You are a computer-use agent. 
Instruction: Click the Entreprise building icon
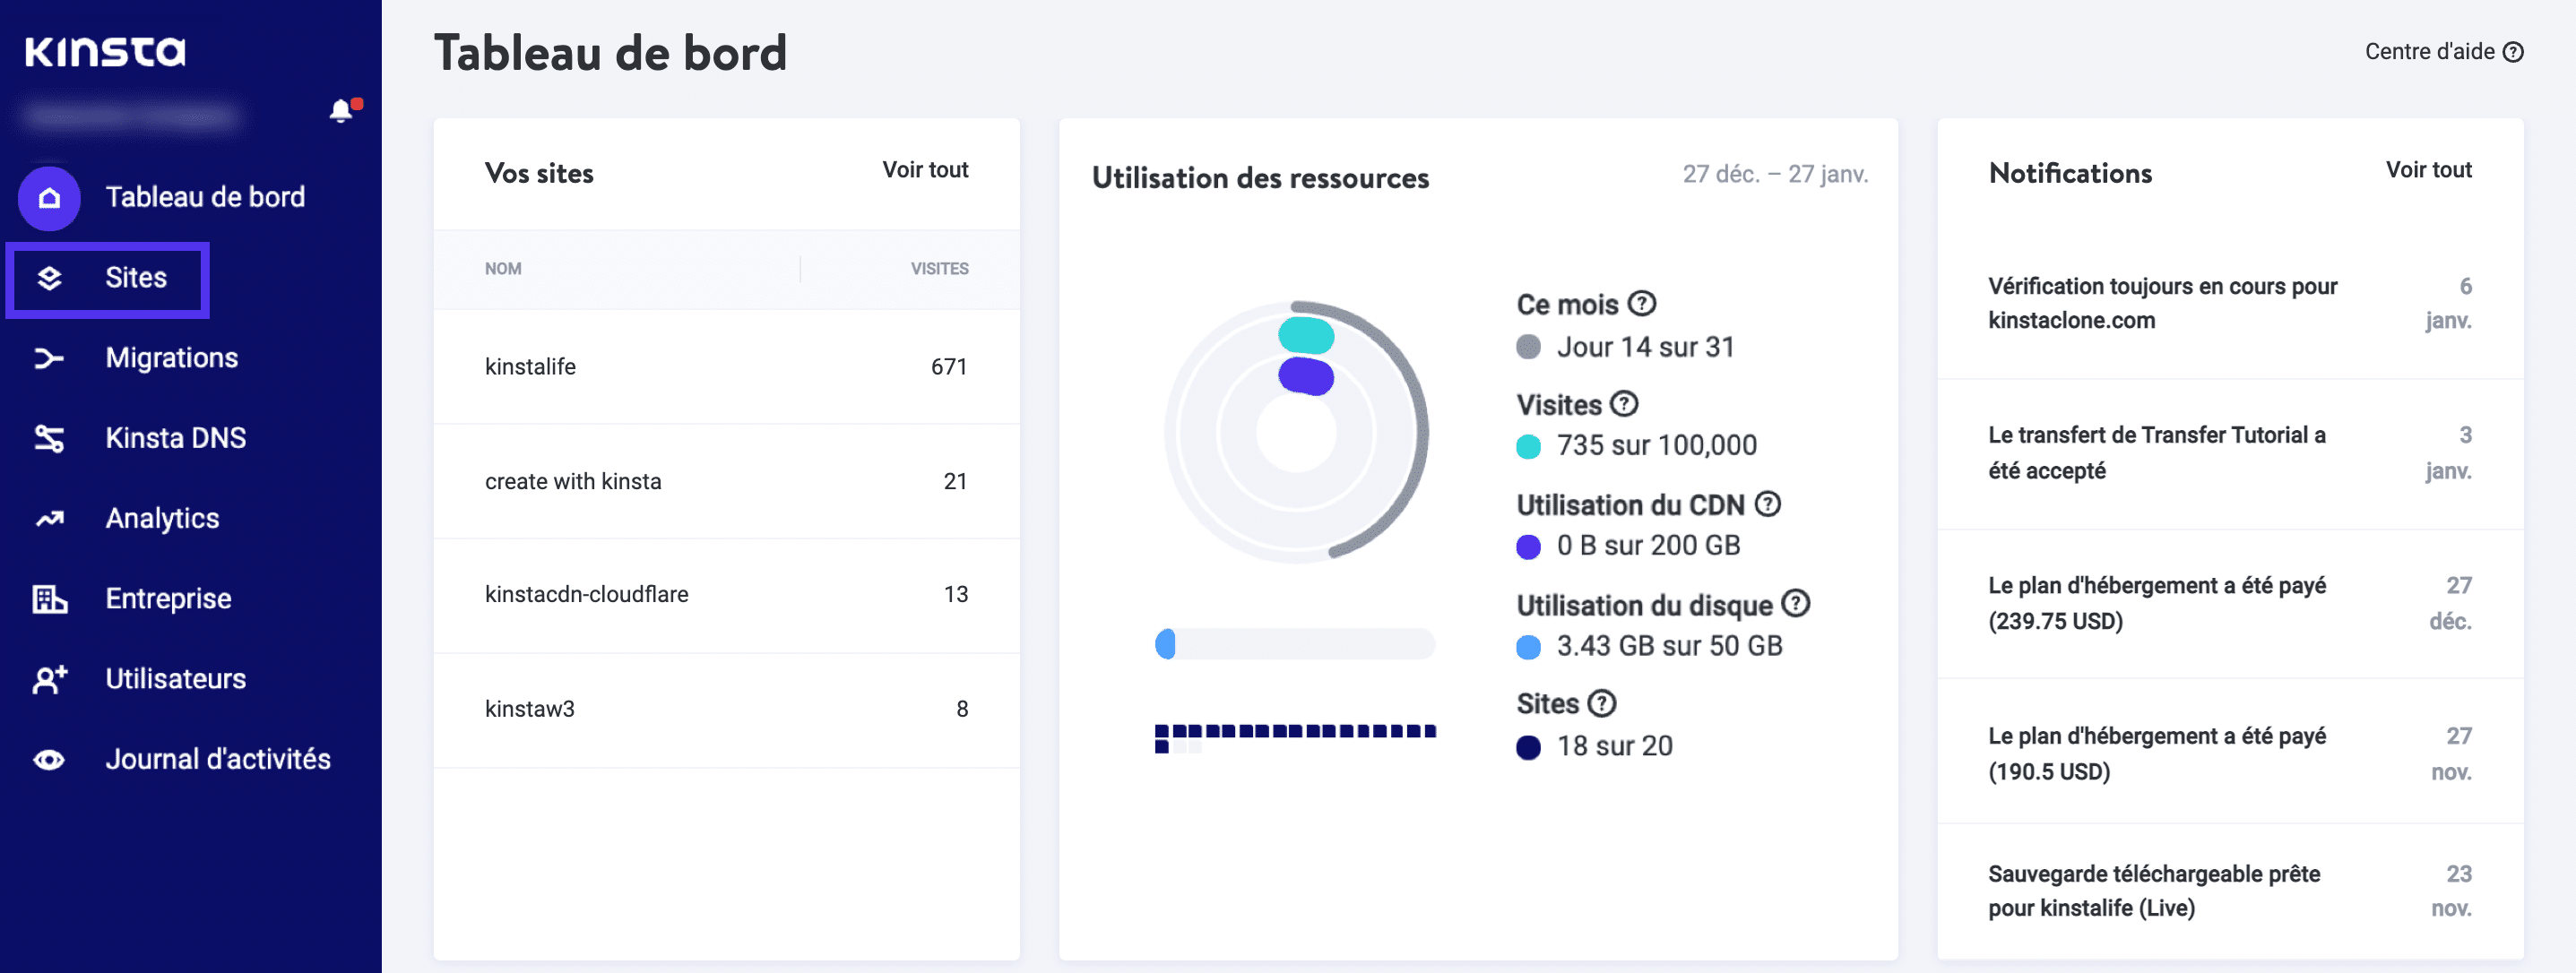[49, 598]
